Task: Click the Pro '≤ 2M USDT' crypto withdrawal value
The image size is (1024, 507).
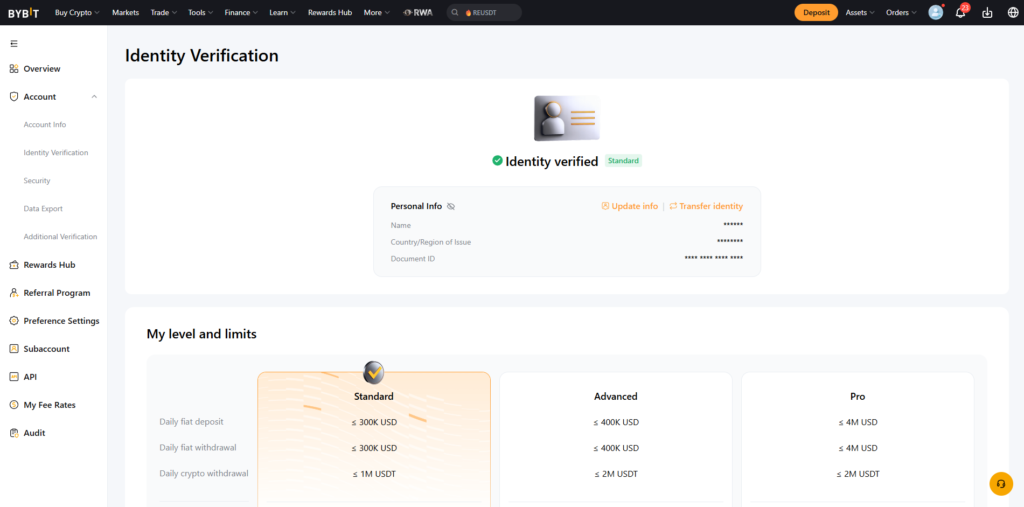Action: [858, 474]
